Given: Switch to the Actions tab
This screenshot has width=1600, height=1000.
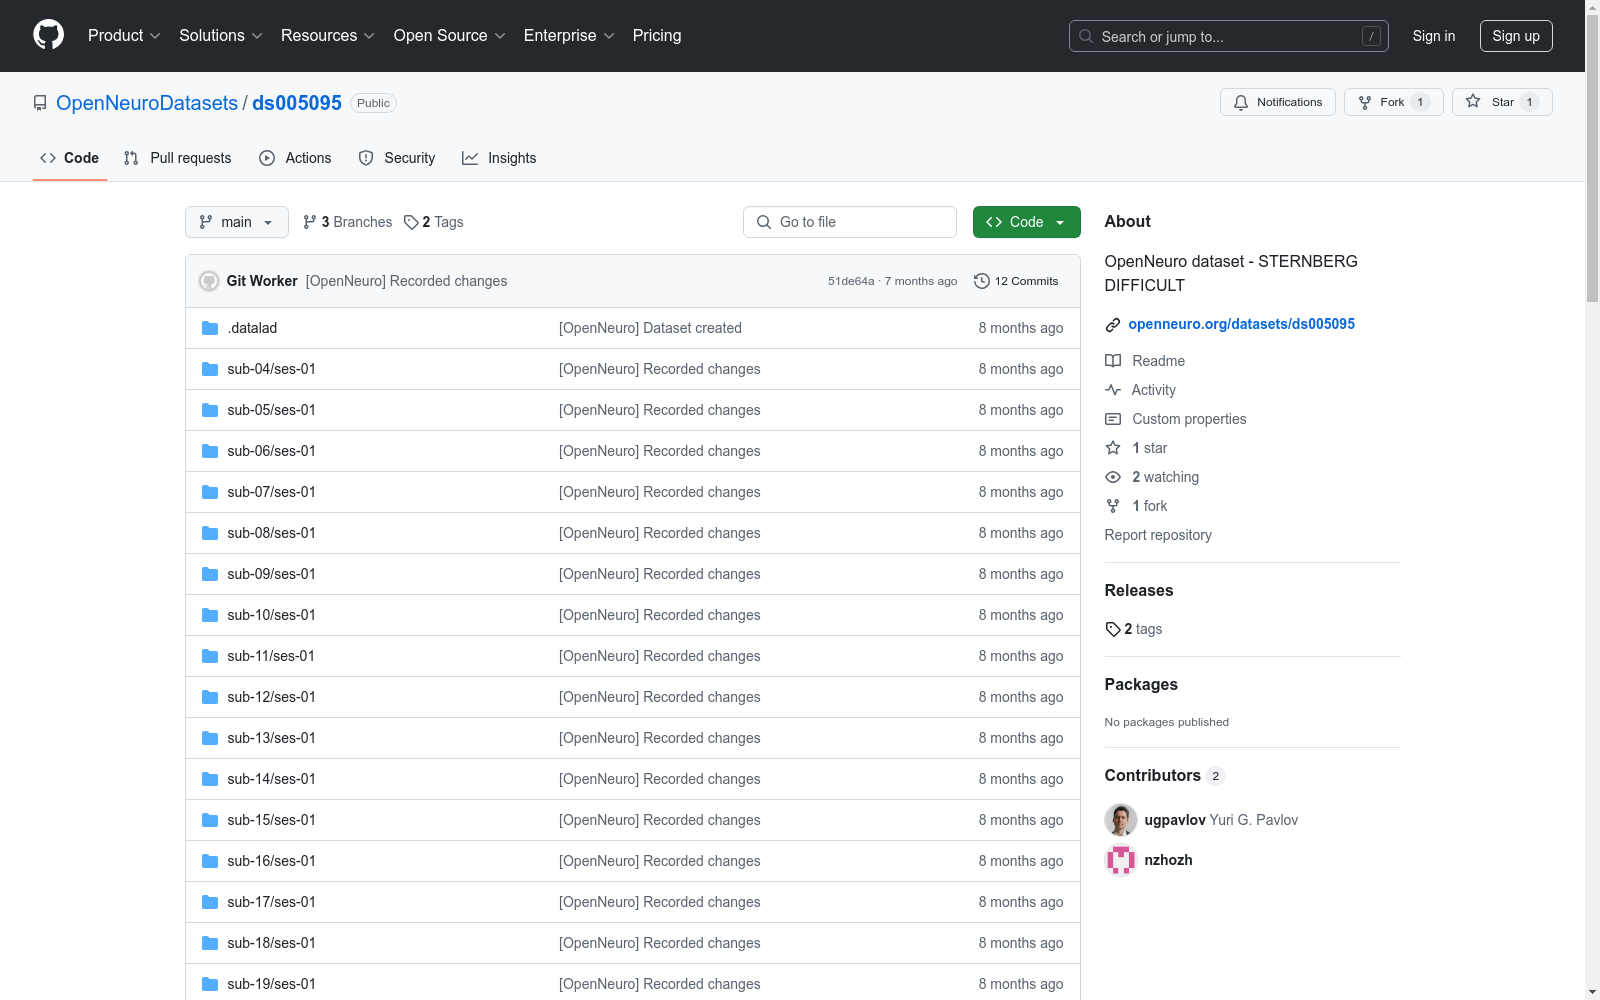Looking at the screenshot, I should (295, 158).
